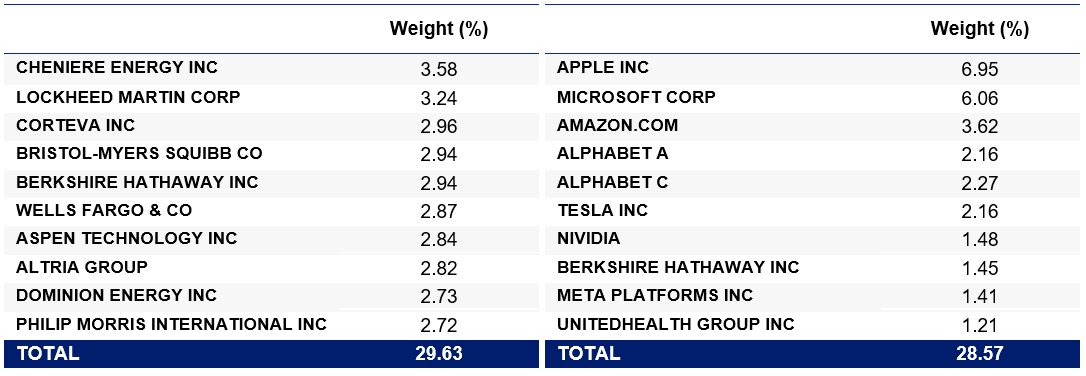Click the CORTEVA INC label

[75, 125]
